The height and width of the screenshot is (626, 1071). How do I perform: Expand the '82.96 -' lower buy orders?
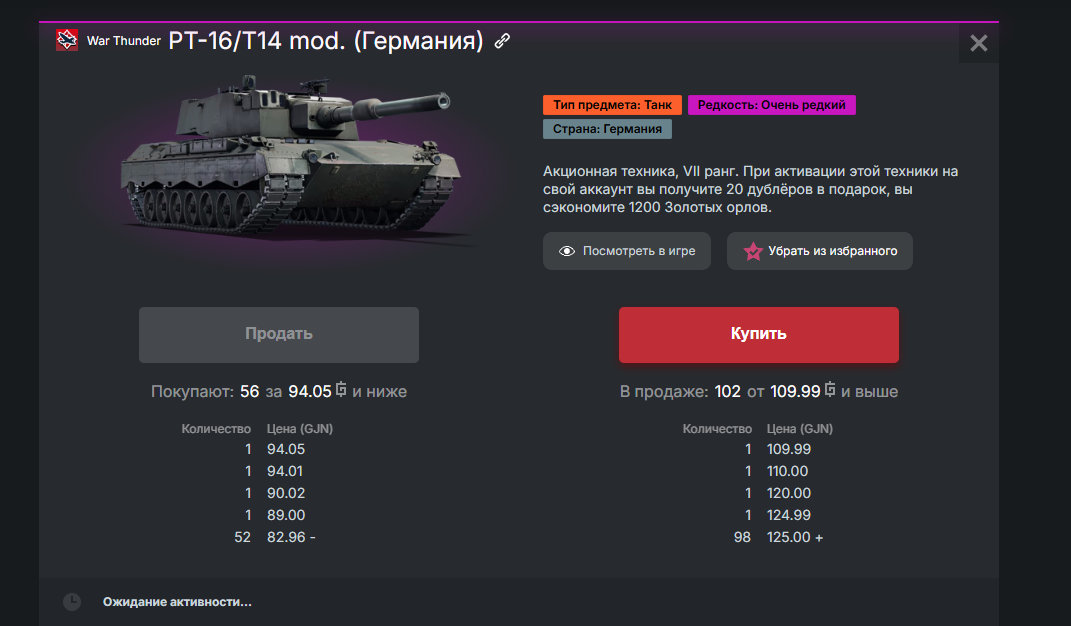click(291, 537)
